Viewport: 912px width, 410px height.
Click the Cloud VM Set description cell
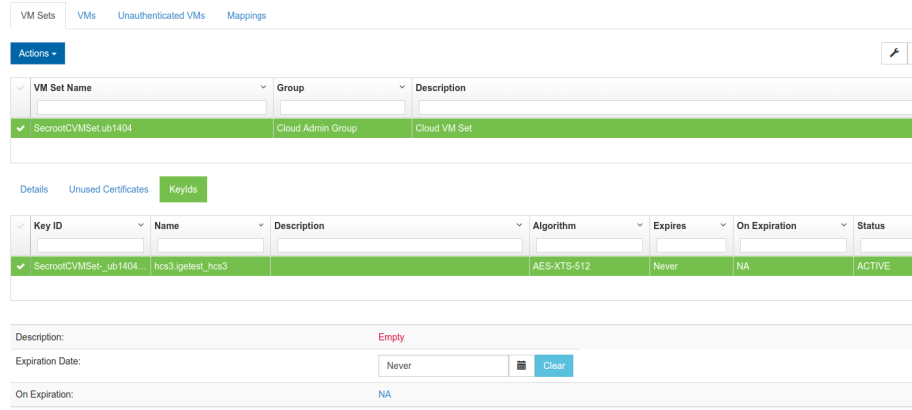coord(662,129)
